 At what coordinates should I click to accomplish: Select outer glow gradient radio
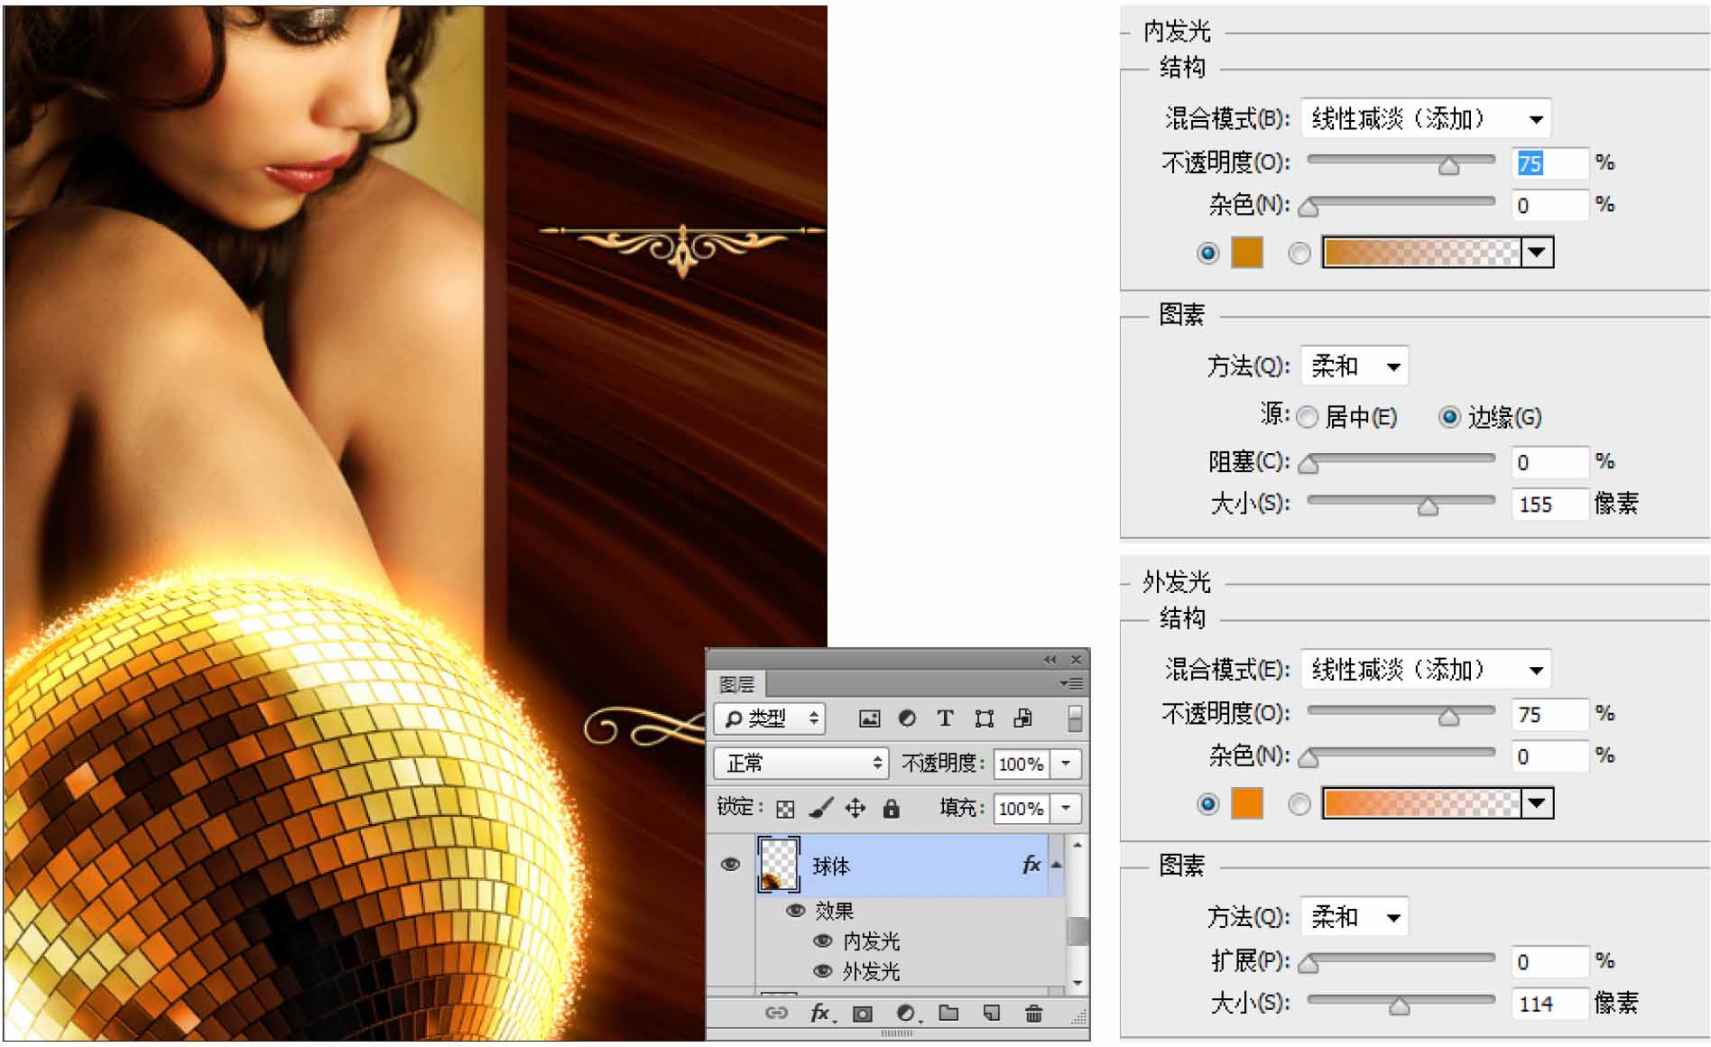coord(1299,804)
